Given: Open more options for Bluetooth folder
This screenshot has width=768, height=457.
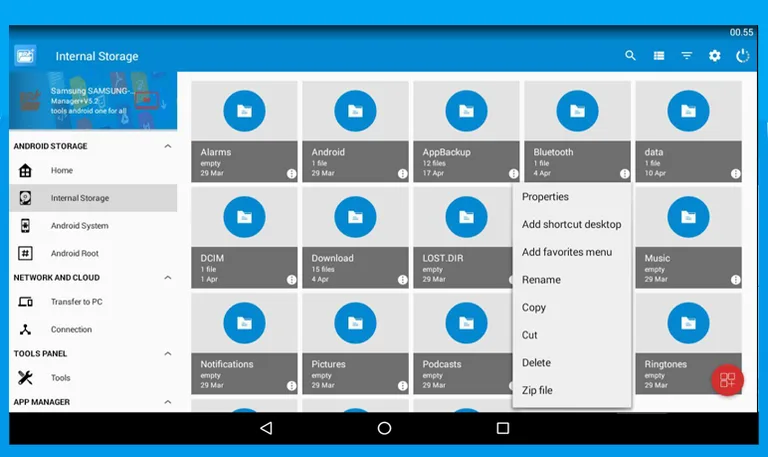Looking at the screenshot, I should [x=624, y=173].
